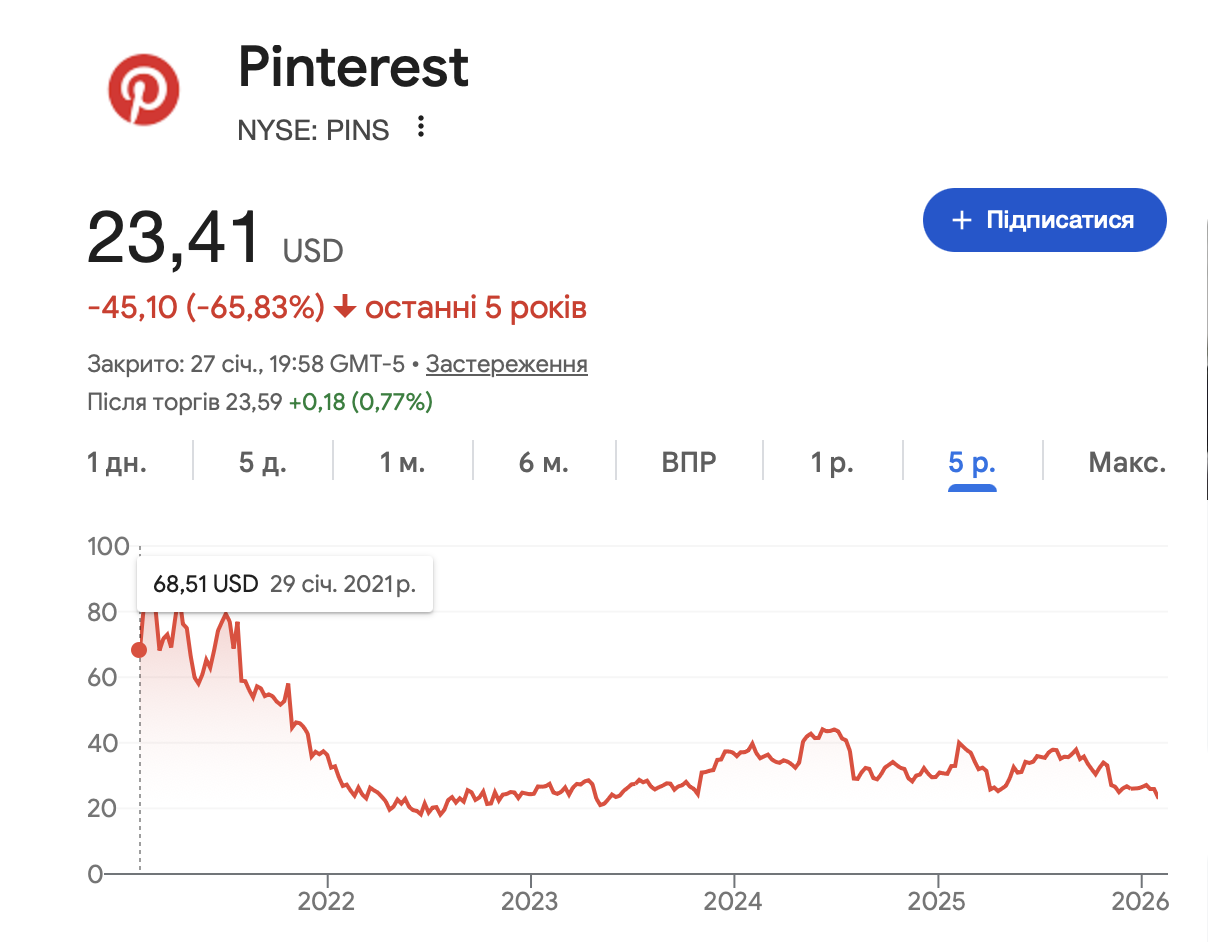The height and width of the screenshot is (942, 1208).
Task: Click the 68,51 USD chart tooltip
Action: (x=284, y=584)
